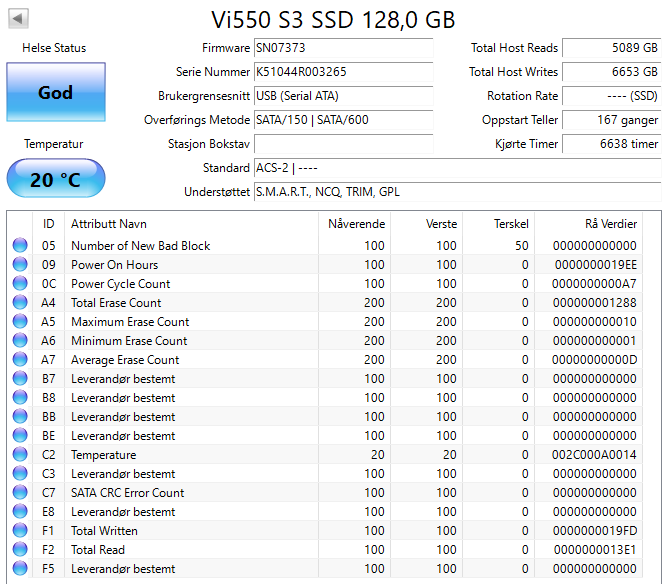669x584 pixels.
Task: Click status orb in row BB
Action: pos(20,416)
